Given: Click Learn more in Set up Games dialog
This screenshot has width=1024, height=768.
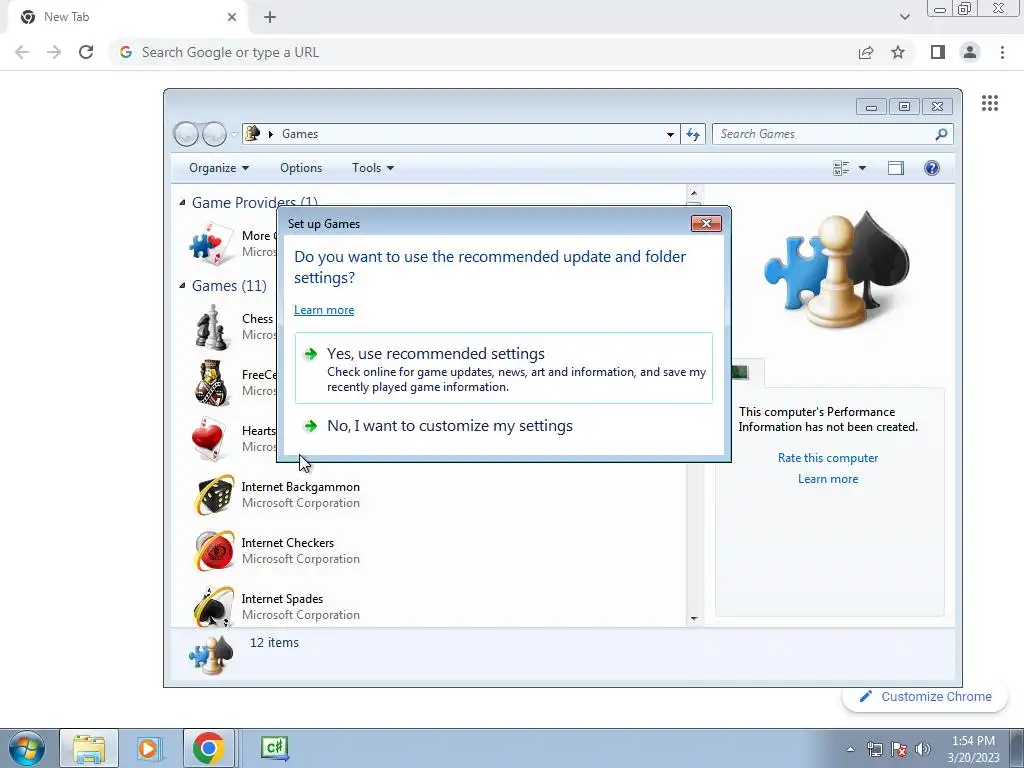Looking at the screenshot, I should pos(324,310).
